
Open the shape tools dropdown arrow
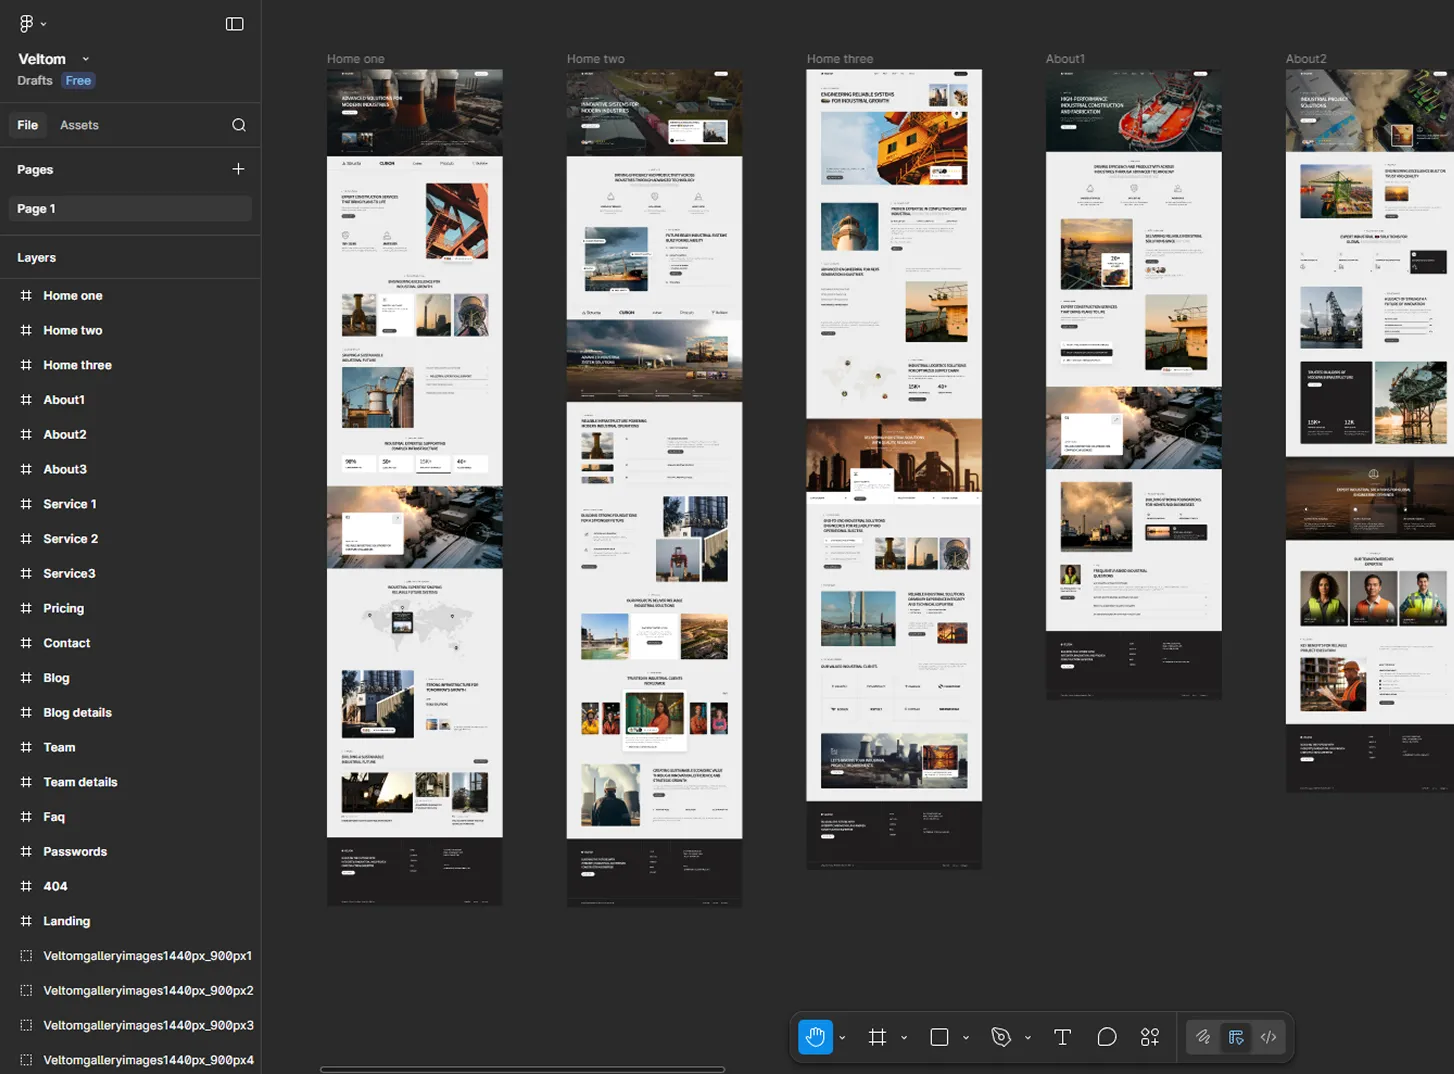coord(966,1038)
